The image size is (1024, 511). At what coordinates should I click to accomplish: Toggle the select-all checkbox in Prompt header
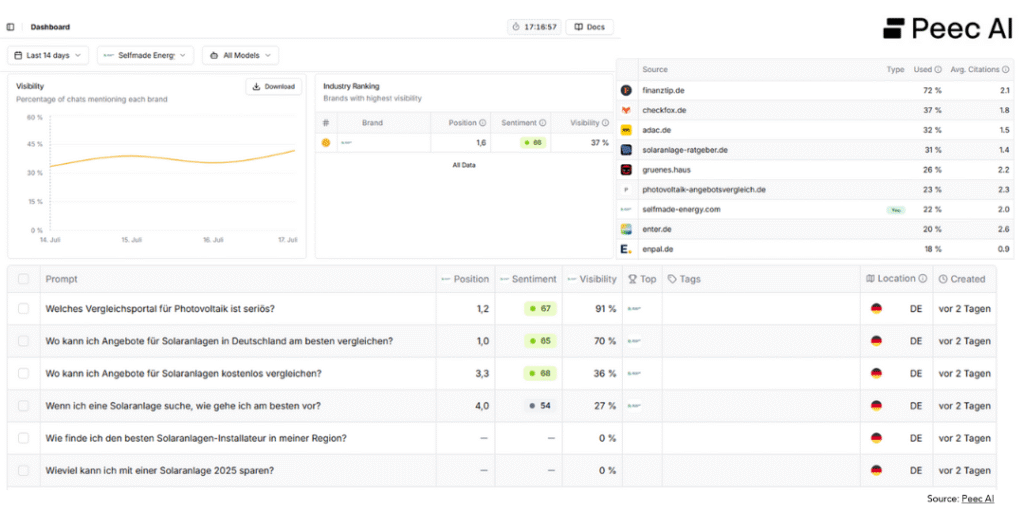tap(24, 279)
